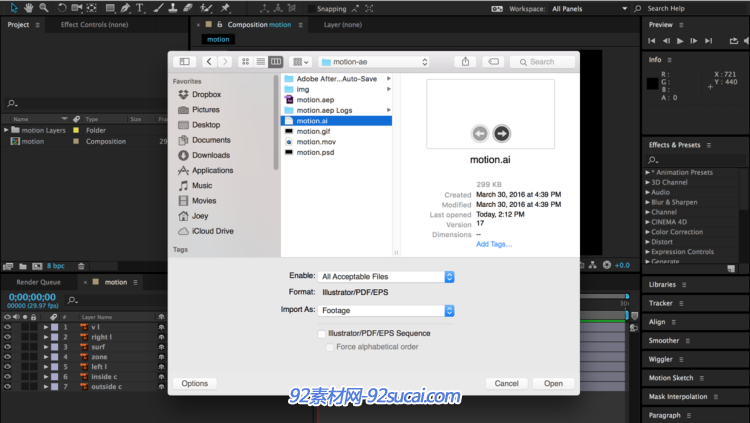Image resolution: width=750 pixels, height=423 pixels.
Task: Open the Wiggler panel tab
Action: (661, 359)
